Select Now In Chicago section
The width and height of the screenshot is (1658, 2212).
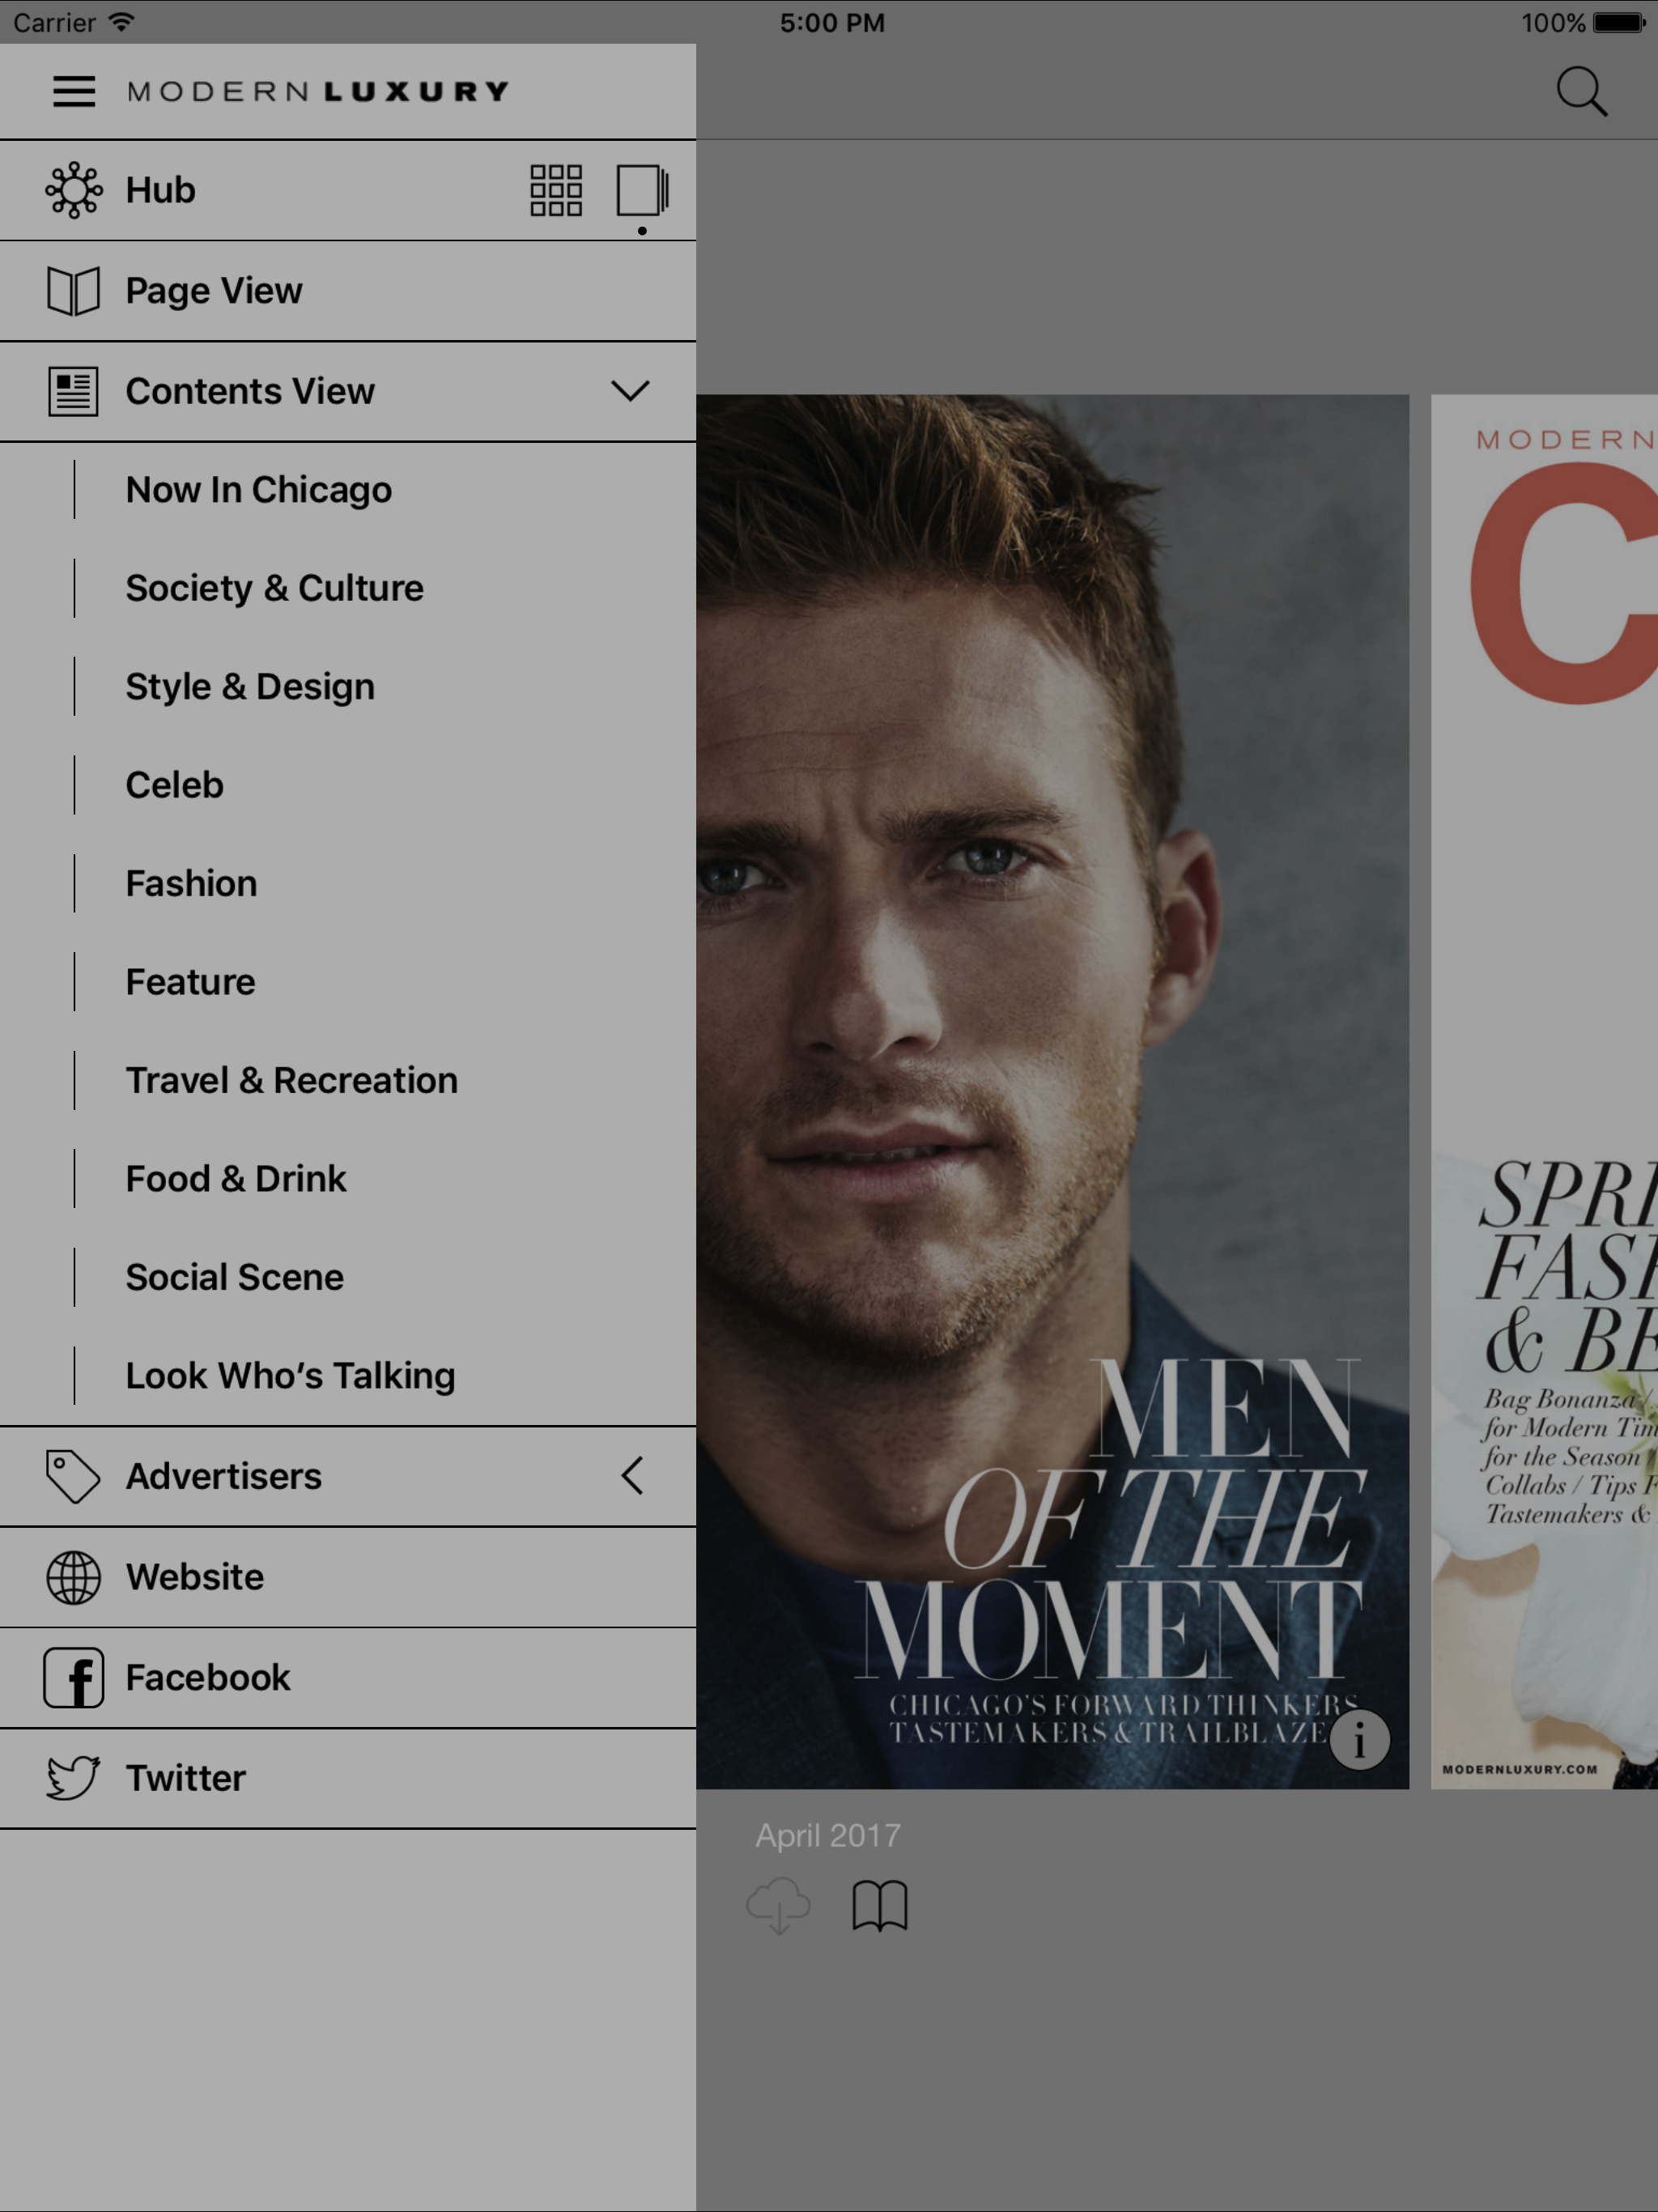pos(258,490)
